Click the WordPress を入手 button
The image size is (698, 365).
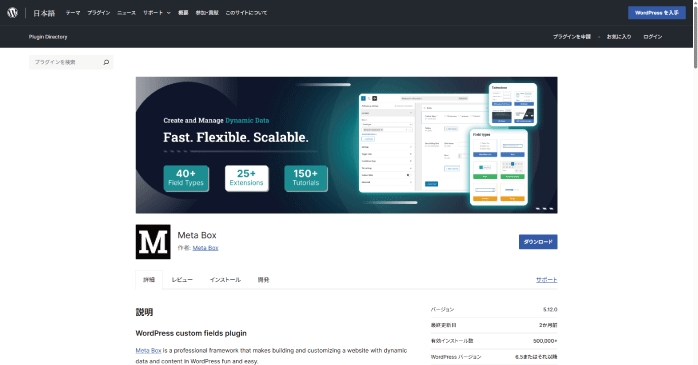tap(657, 13)
